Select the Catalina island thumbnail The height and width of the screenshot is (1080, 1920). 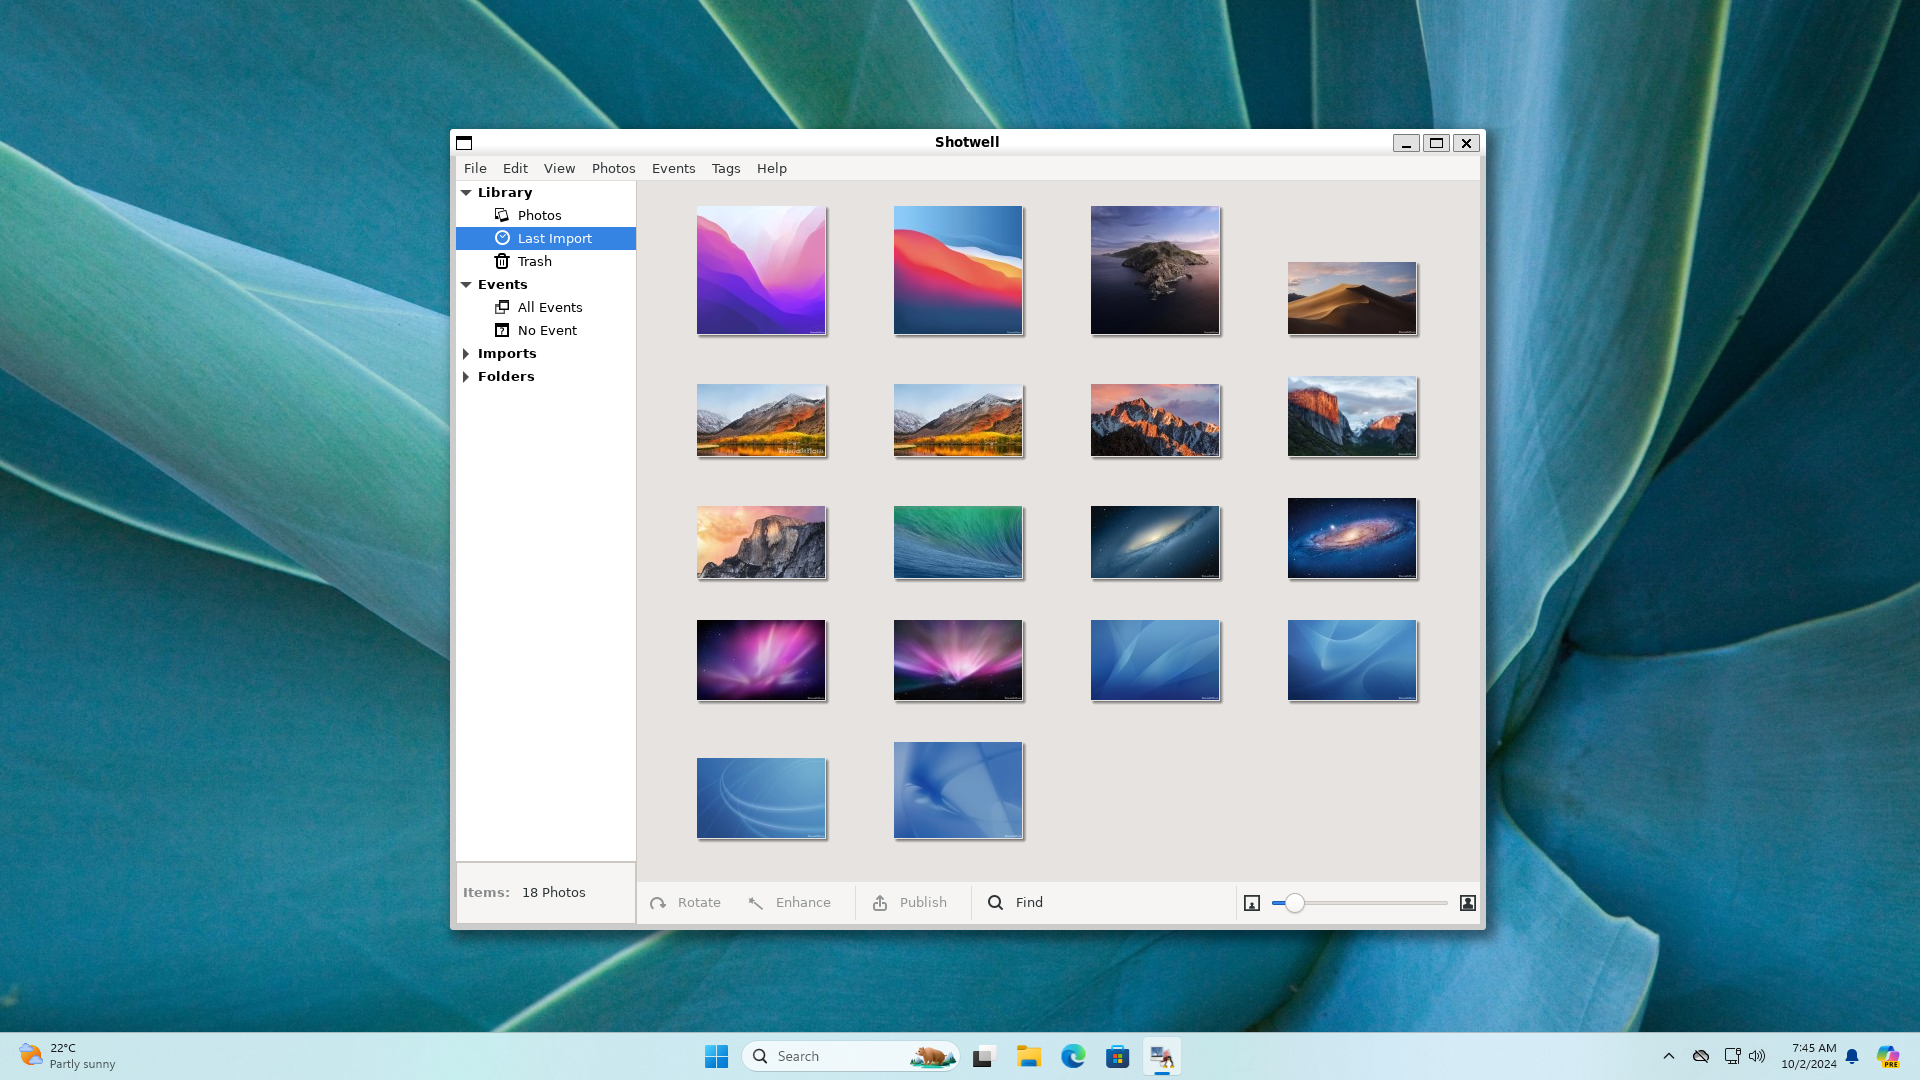coord(1155,270)
